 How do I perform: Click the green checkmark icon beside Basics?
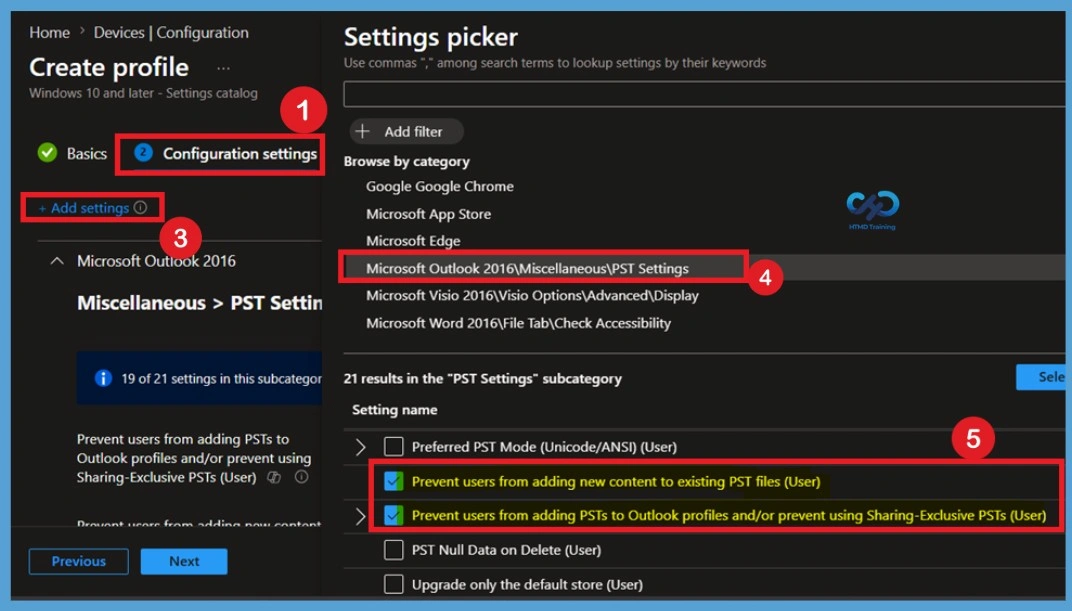[47, 152]
